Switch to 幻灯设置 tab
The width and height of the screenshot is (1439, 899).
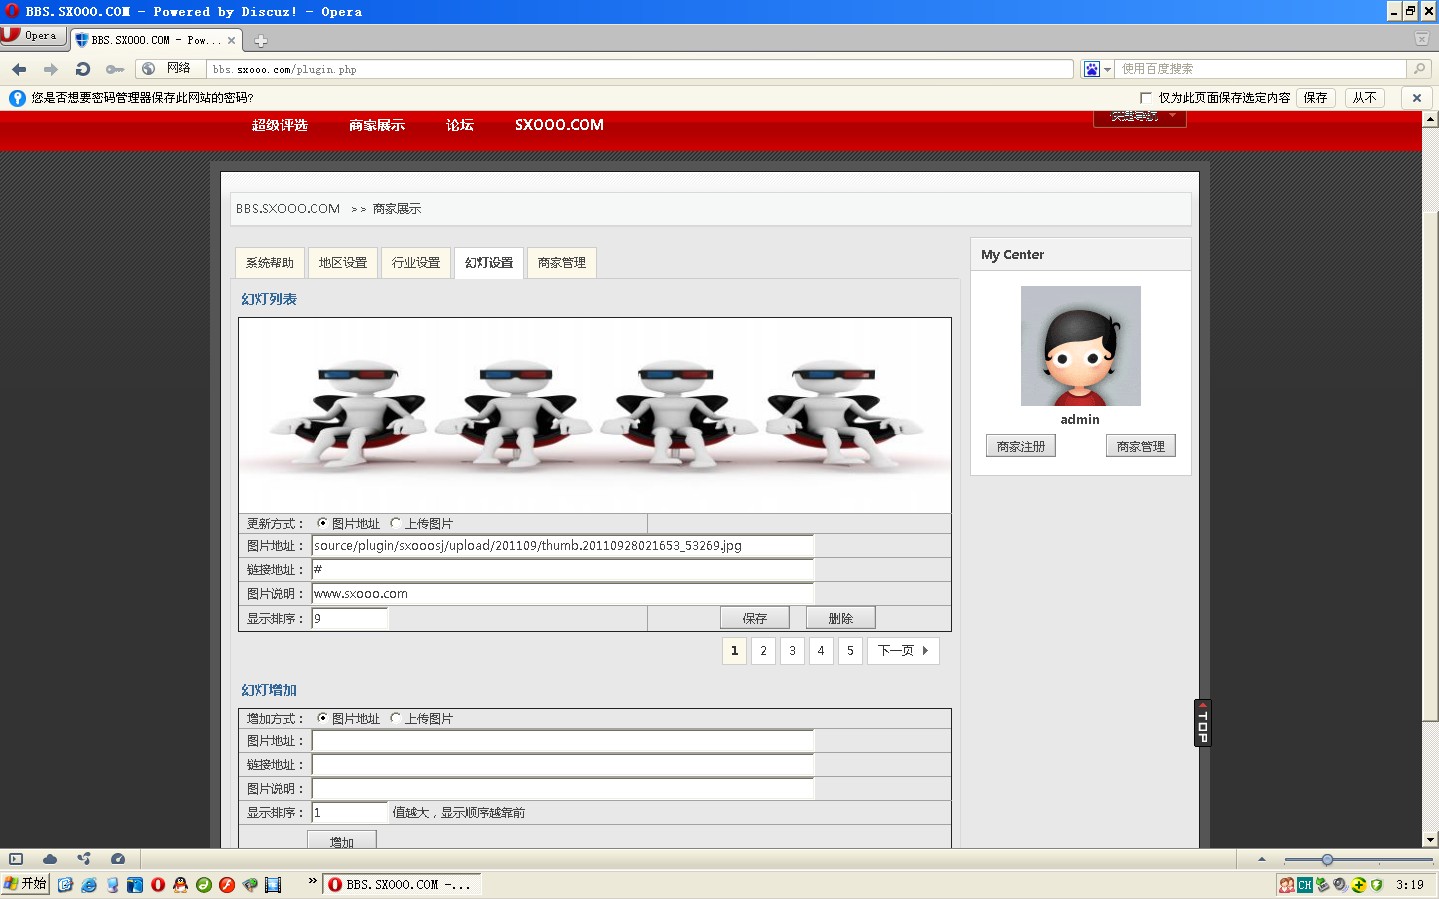[x=489, y=263]
